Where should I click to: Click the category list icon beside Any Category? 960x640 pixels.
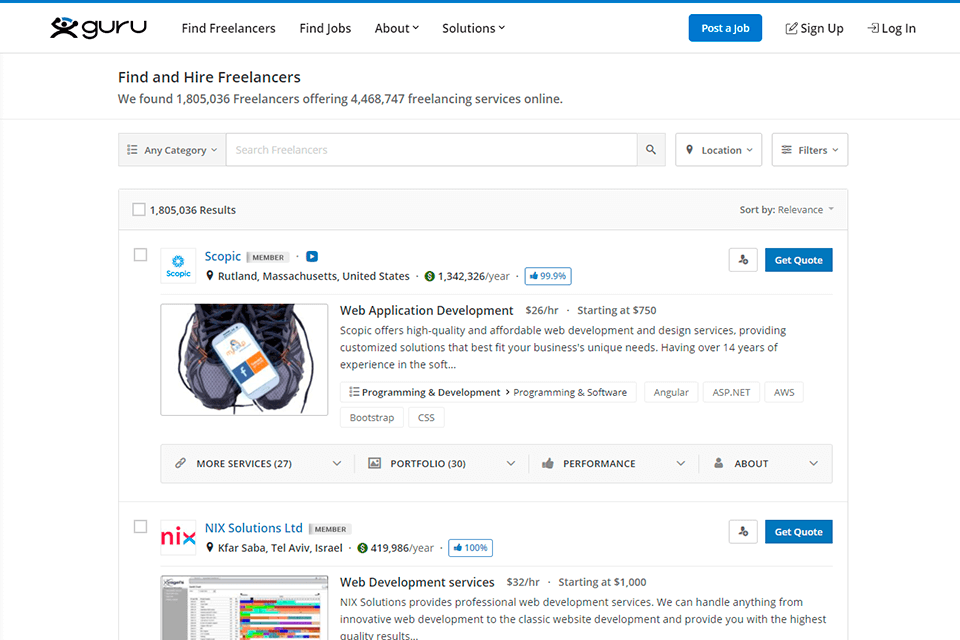click(x=132, y=149)
